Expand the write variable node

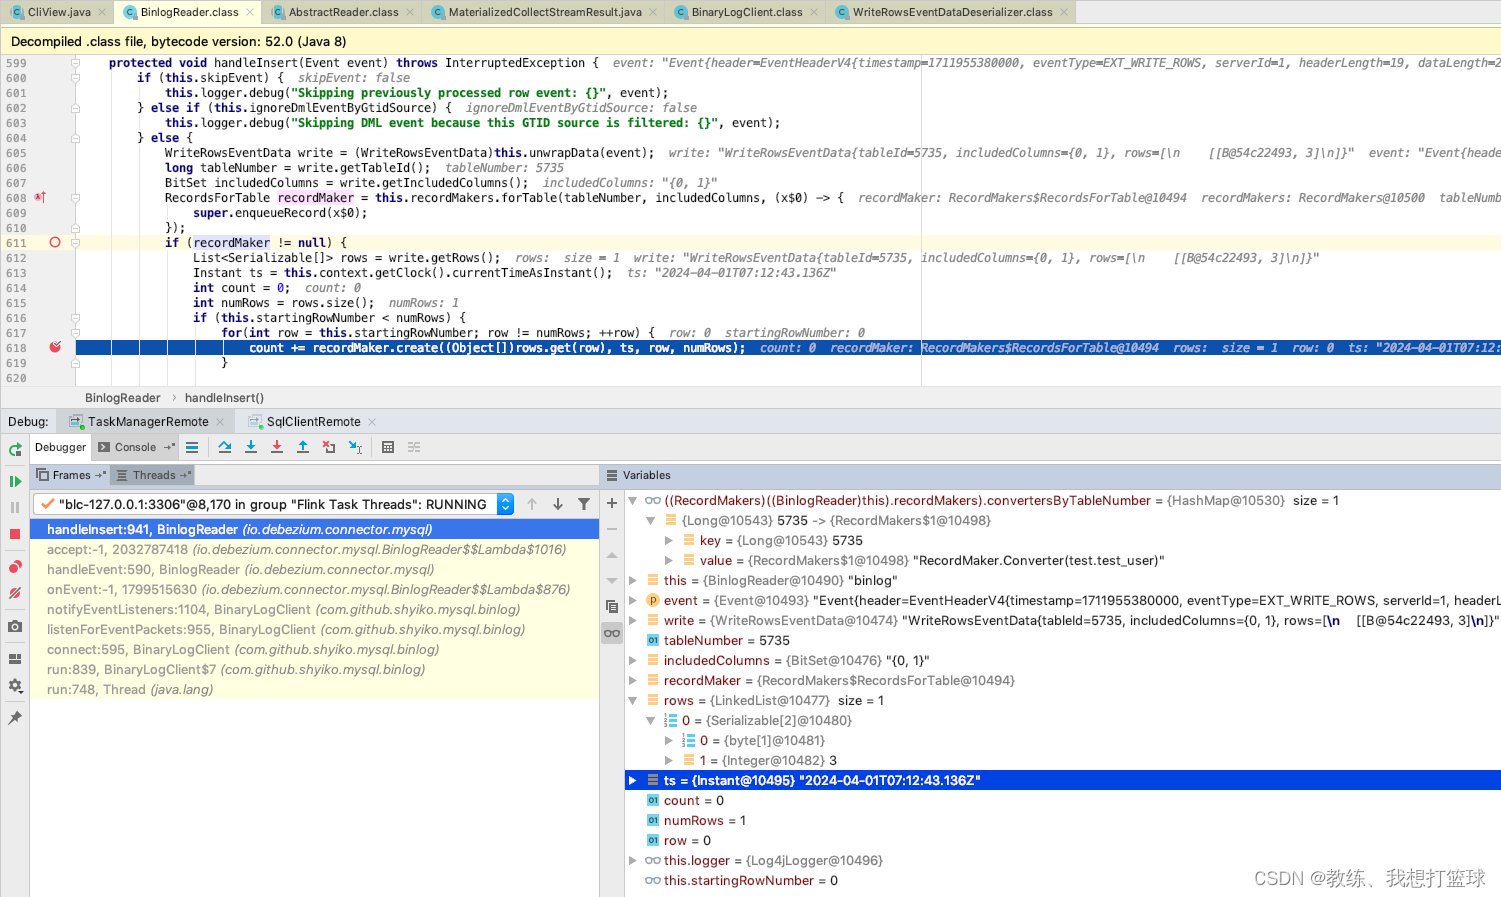tap(633, 620)
